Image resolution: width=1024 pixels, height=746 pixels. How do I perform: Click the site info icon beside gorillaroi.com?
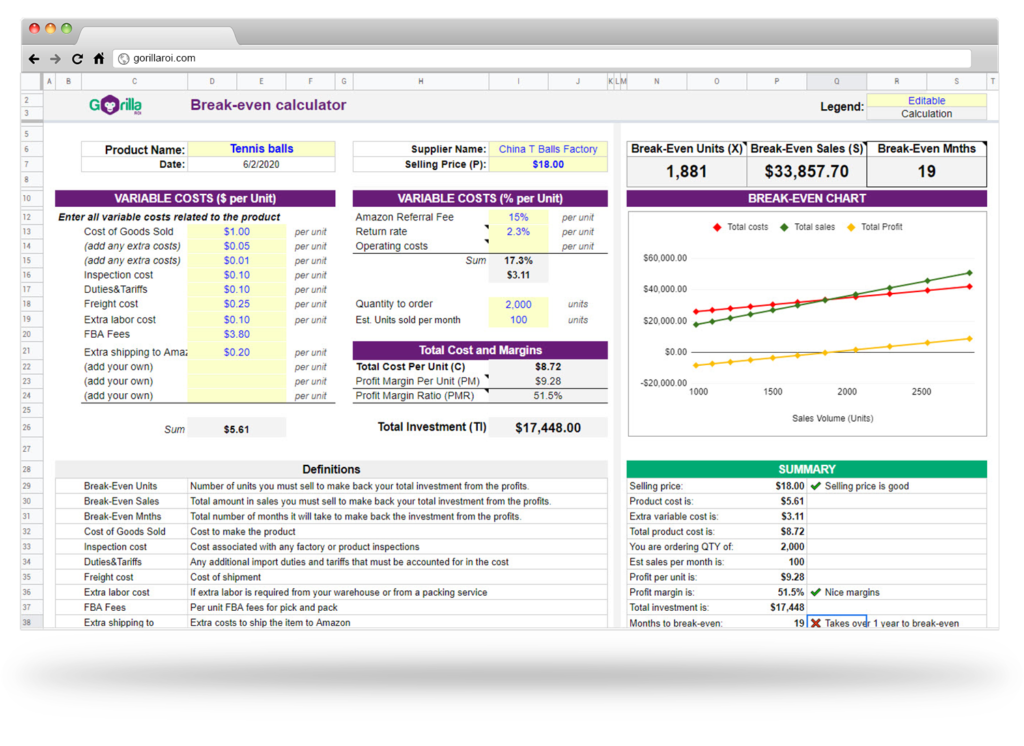pyautogui.click(x=123, y=59)
